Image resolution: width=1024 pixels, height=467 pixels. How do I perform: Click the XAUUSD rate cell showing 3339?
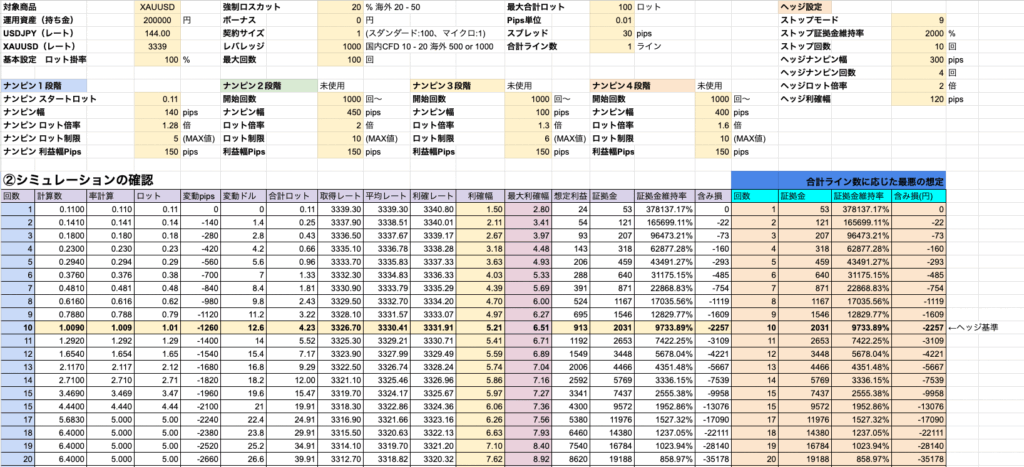(157, 46)
